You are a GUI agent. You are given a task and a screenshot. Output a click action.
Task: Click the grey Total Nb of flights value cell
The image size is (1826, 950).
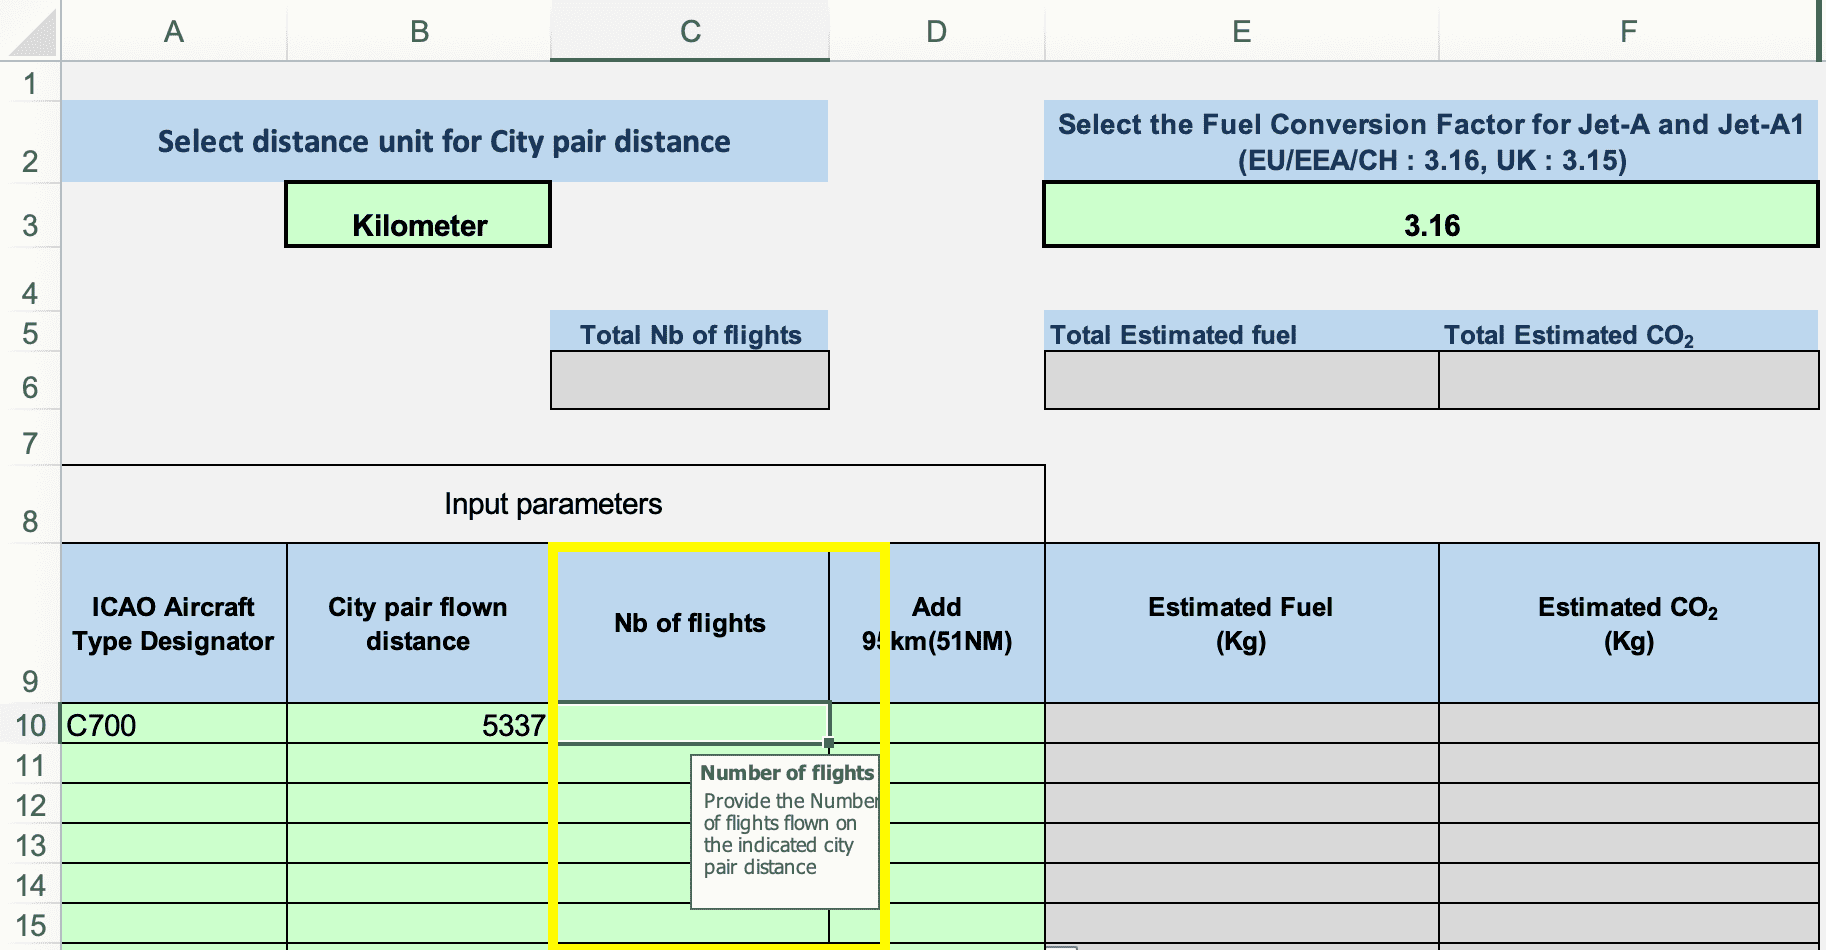(x=689, y=380)
